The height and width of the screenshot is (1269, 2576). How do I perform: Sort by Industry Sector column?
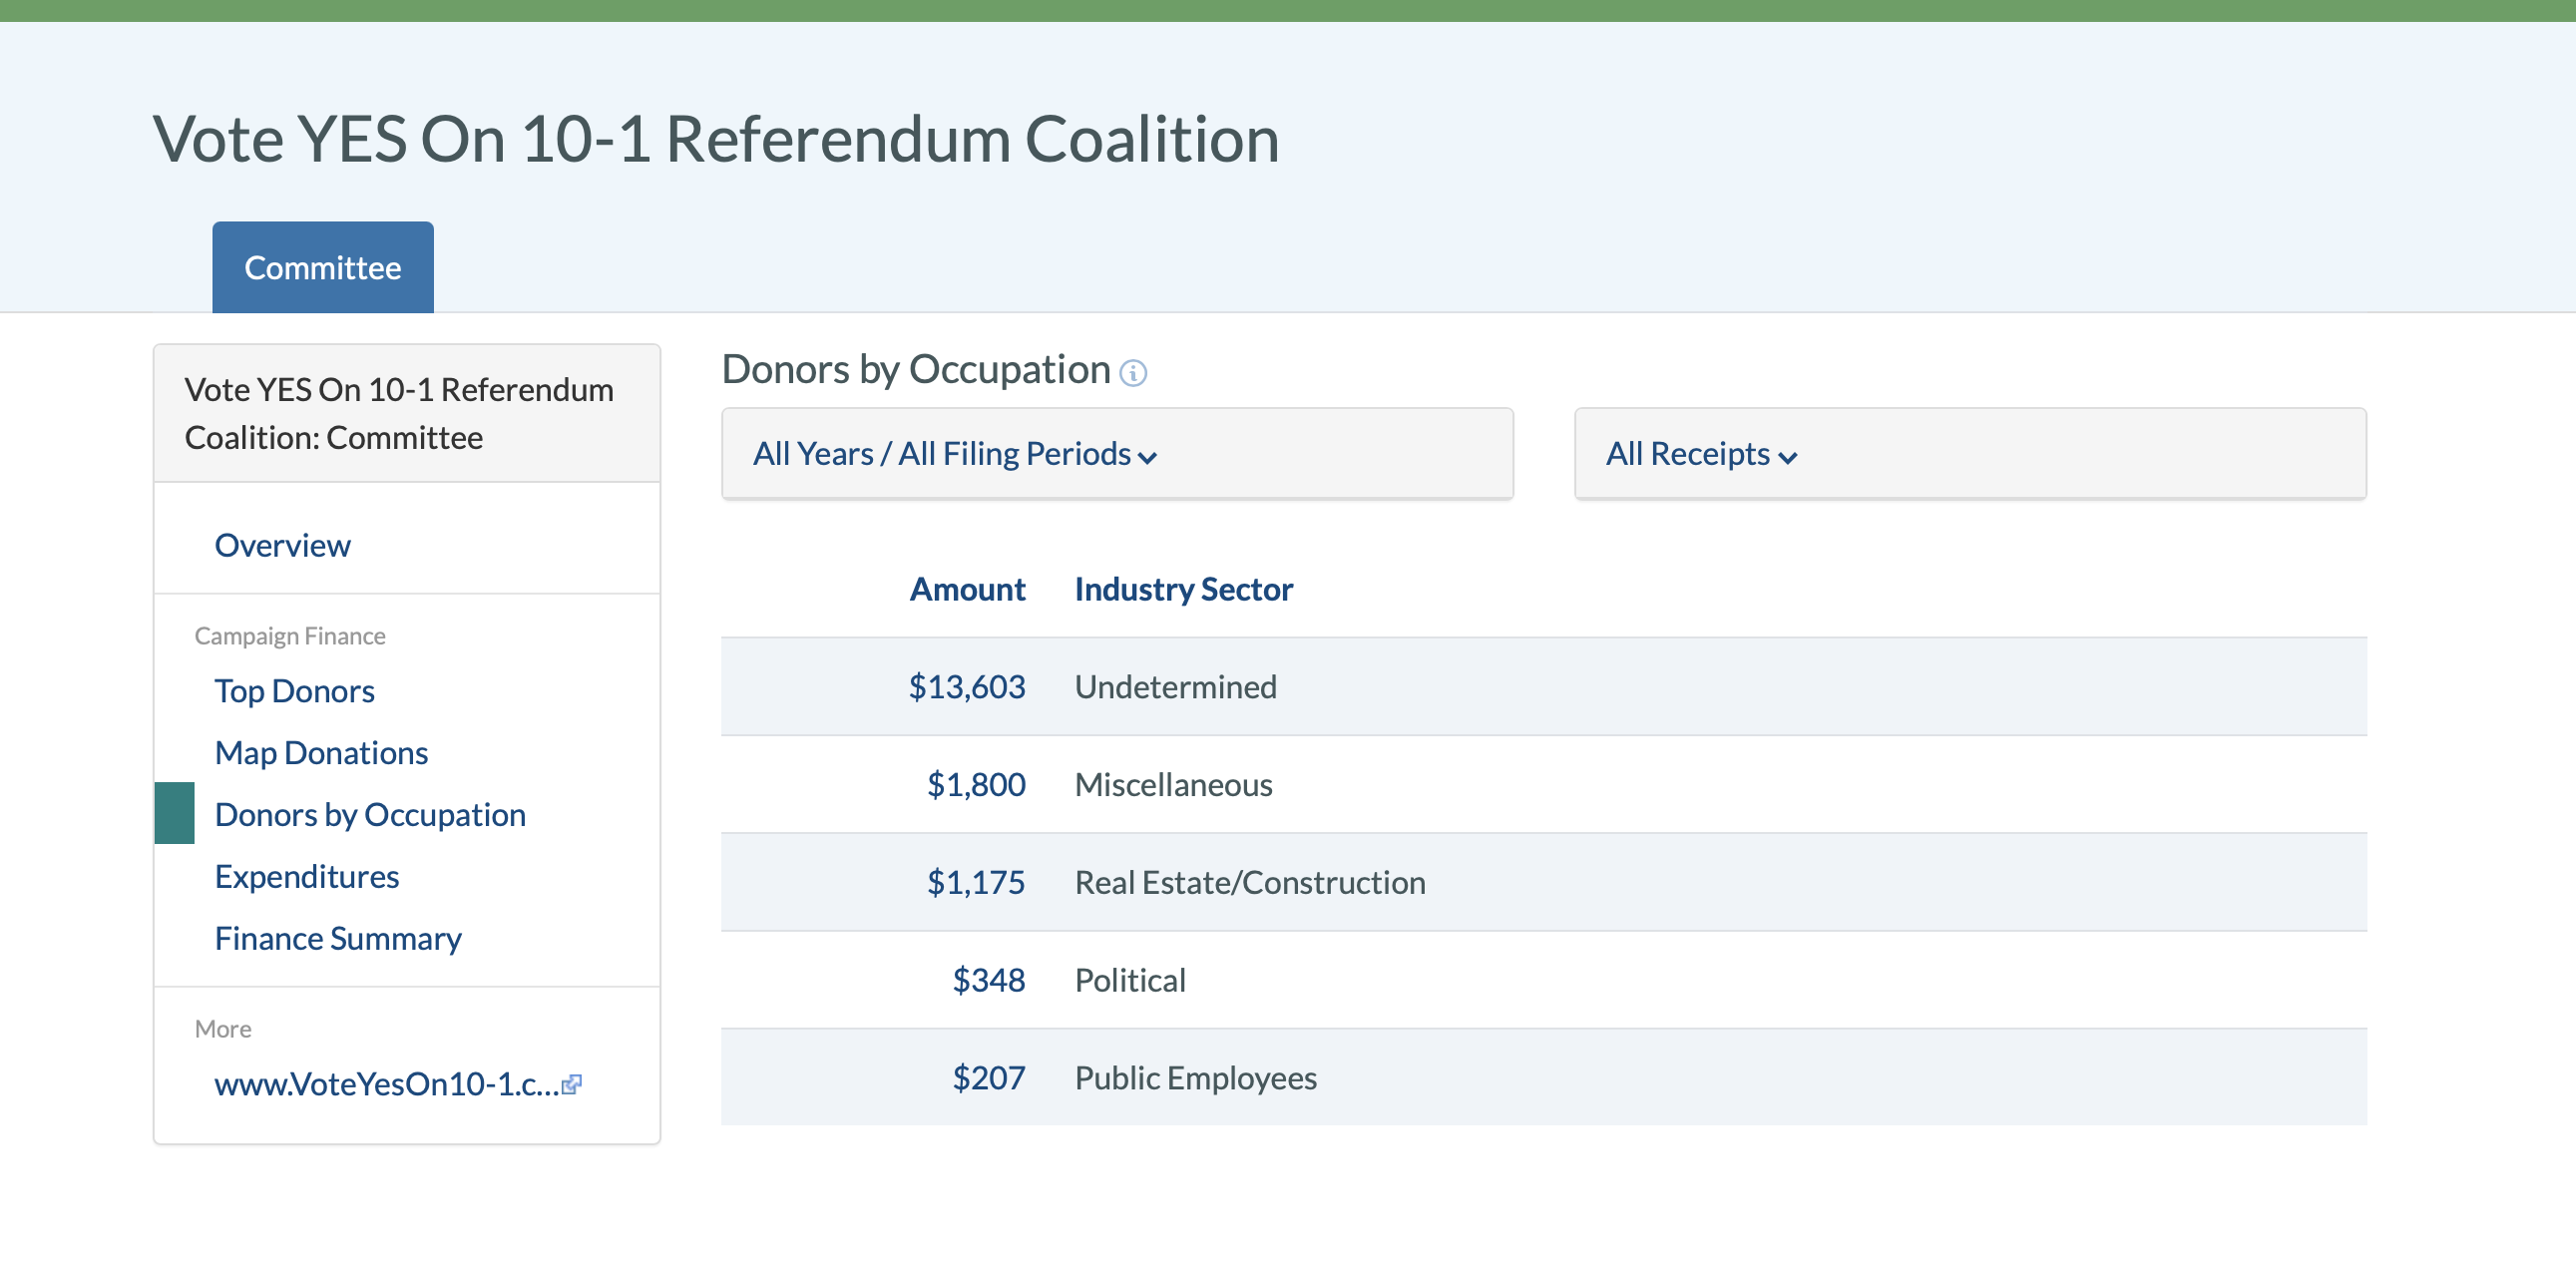1183,589
